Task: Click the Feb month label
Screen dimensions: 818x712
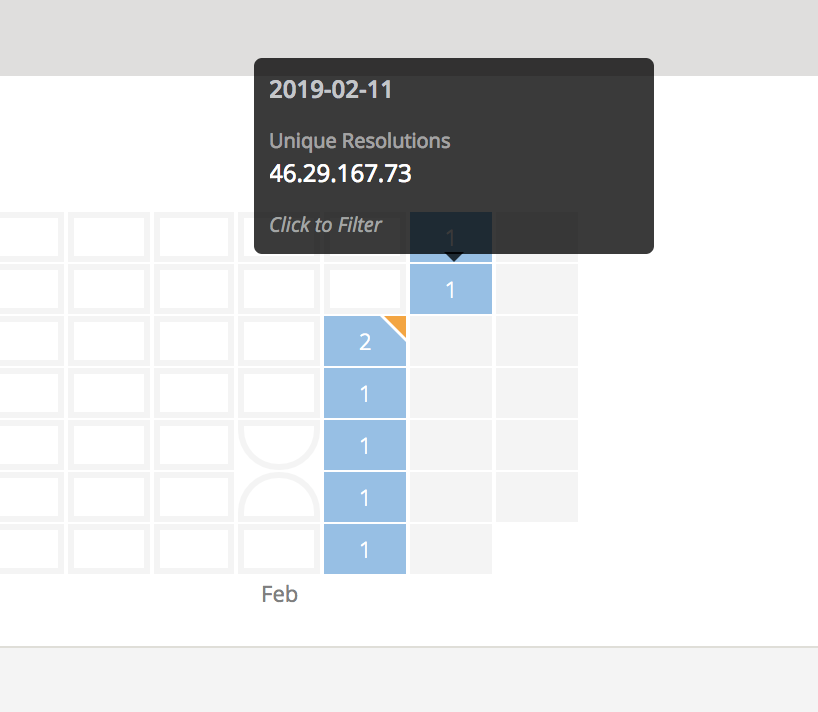Action: point(279,594)
